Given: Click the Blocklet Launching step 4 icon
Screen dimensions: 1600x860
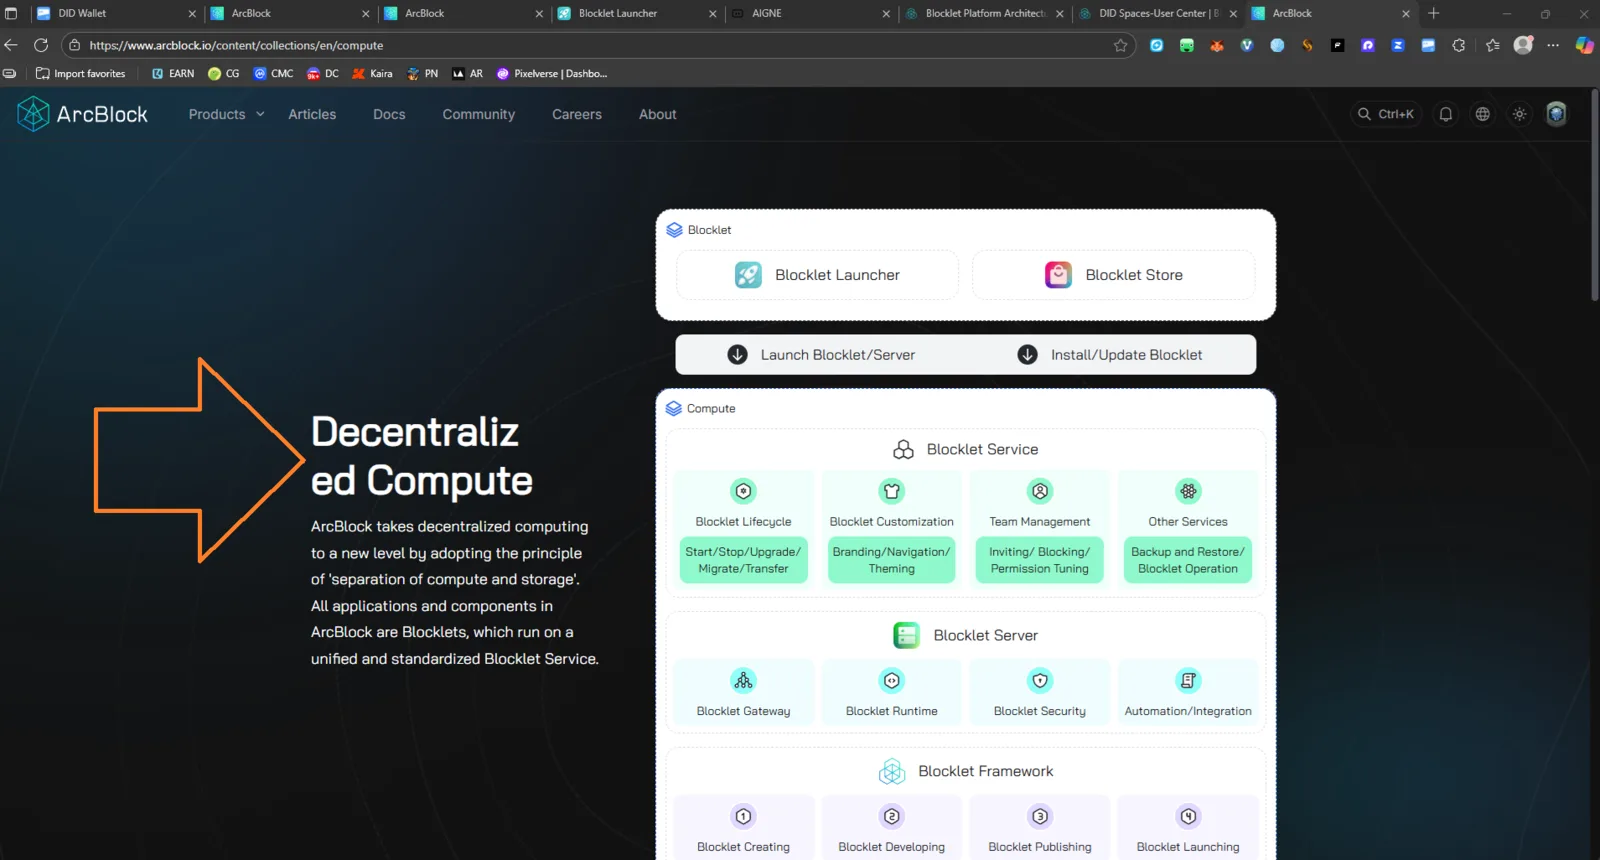Looking at the screenshot, I should coord(1188,817).
